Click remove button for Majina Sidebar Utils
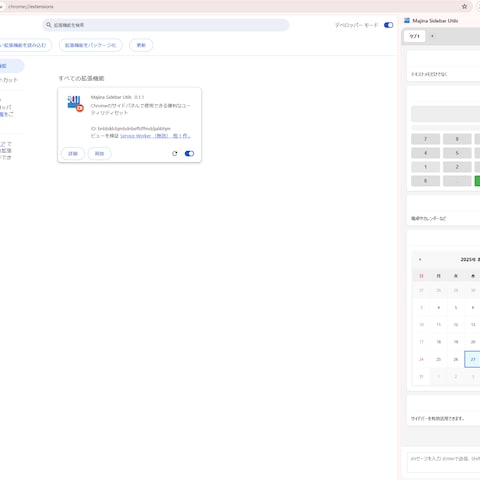480x480 pixels. coord(99,153)
